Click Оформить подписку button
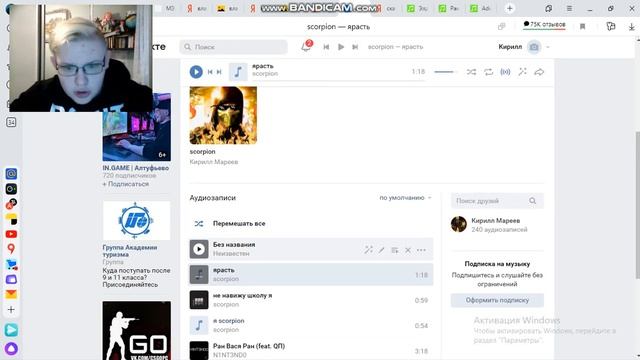Image resolution: width=640 pixels, height=360 pixels. pos(497,300)
